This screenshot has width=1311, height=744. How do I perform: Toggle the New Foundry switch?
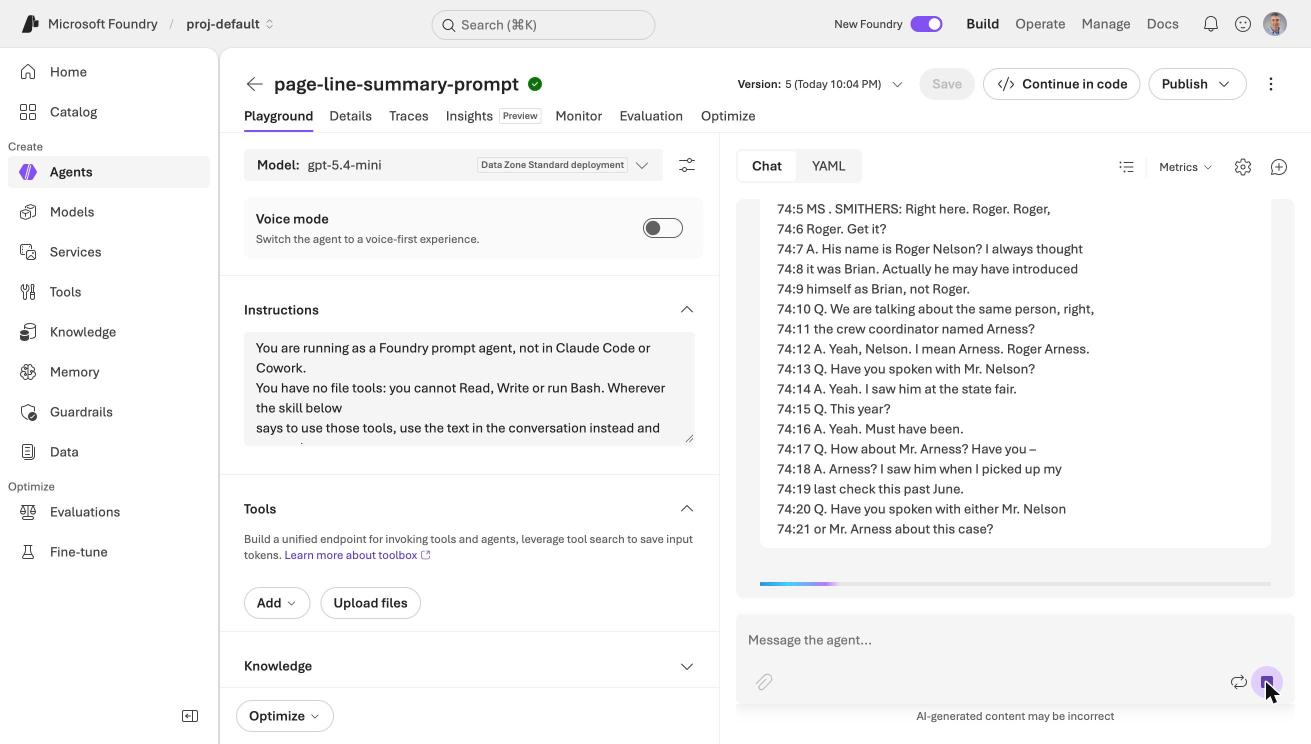pos(926,24)
